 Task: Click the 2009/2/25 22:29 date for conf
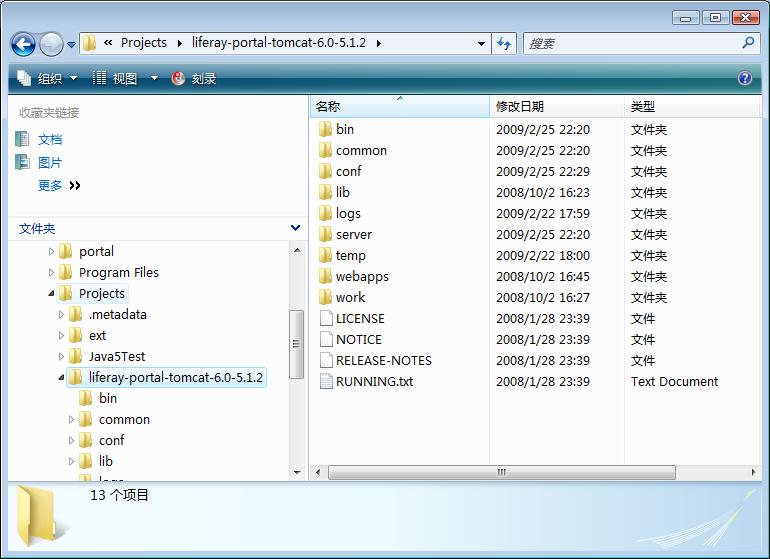543,171
